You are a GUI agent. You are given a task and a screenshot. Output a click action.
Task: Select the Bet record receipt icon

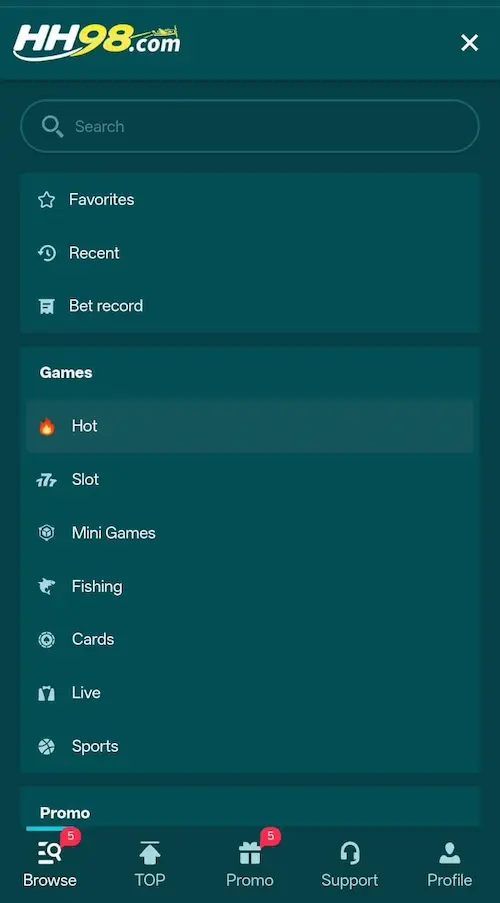(x=47, y=306)
